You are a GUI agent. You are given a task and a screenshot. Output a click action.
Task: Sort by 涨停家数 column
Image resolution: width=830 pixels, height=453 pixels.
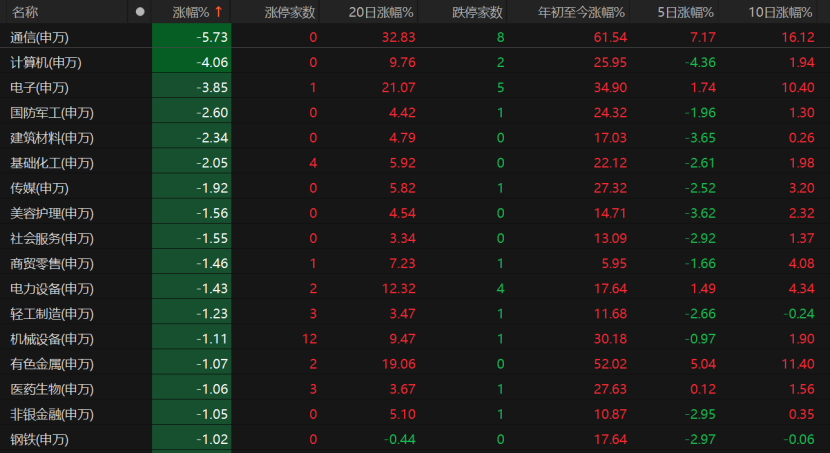pos(290,12)
